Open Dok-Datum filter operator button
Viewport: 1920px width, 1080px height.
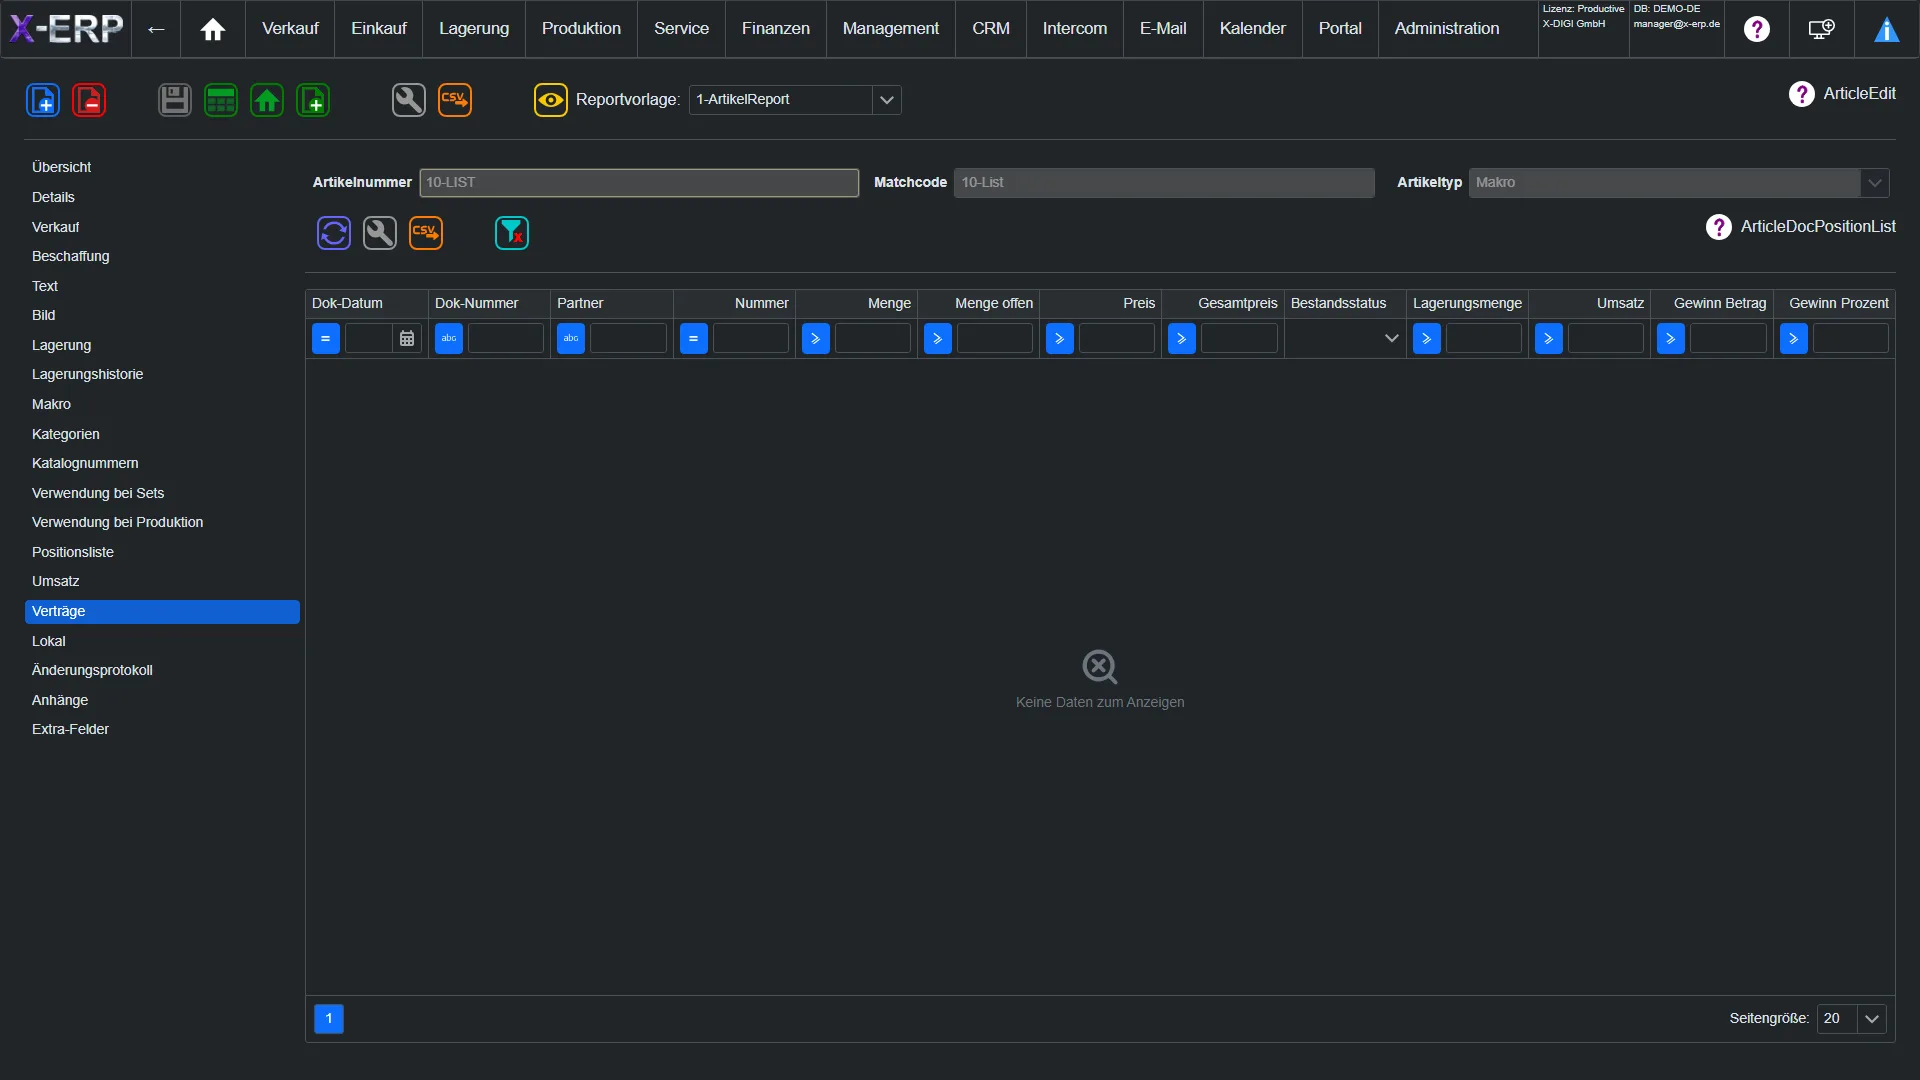pyautogui.click(x=326, y=339)
